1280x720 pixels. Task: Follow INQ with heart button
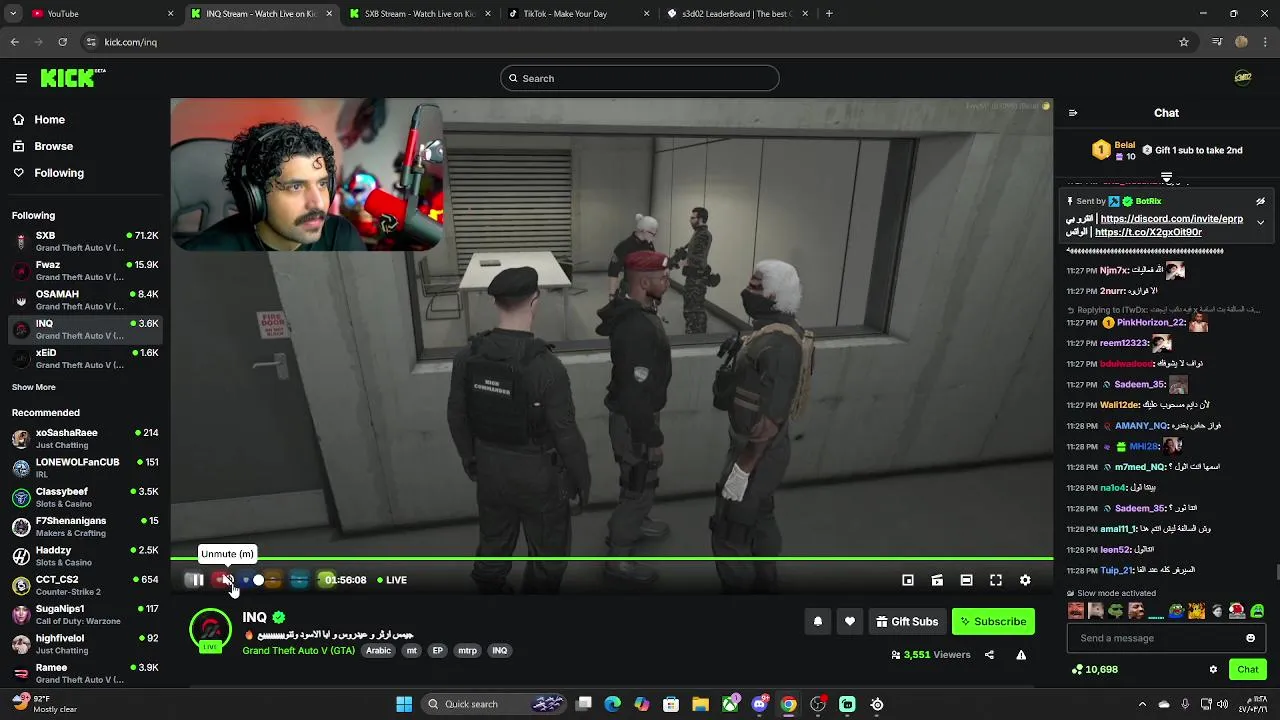(850, 621)
